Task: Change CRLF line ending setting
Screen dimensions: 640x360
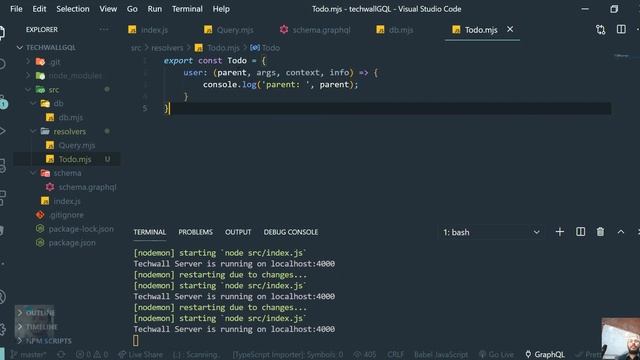Action: tap(395, 354)
